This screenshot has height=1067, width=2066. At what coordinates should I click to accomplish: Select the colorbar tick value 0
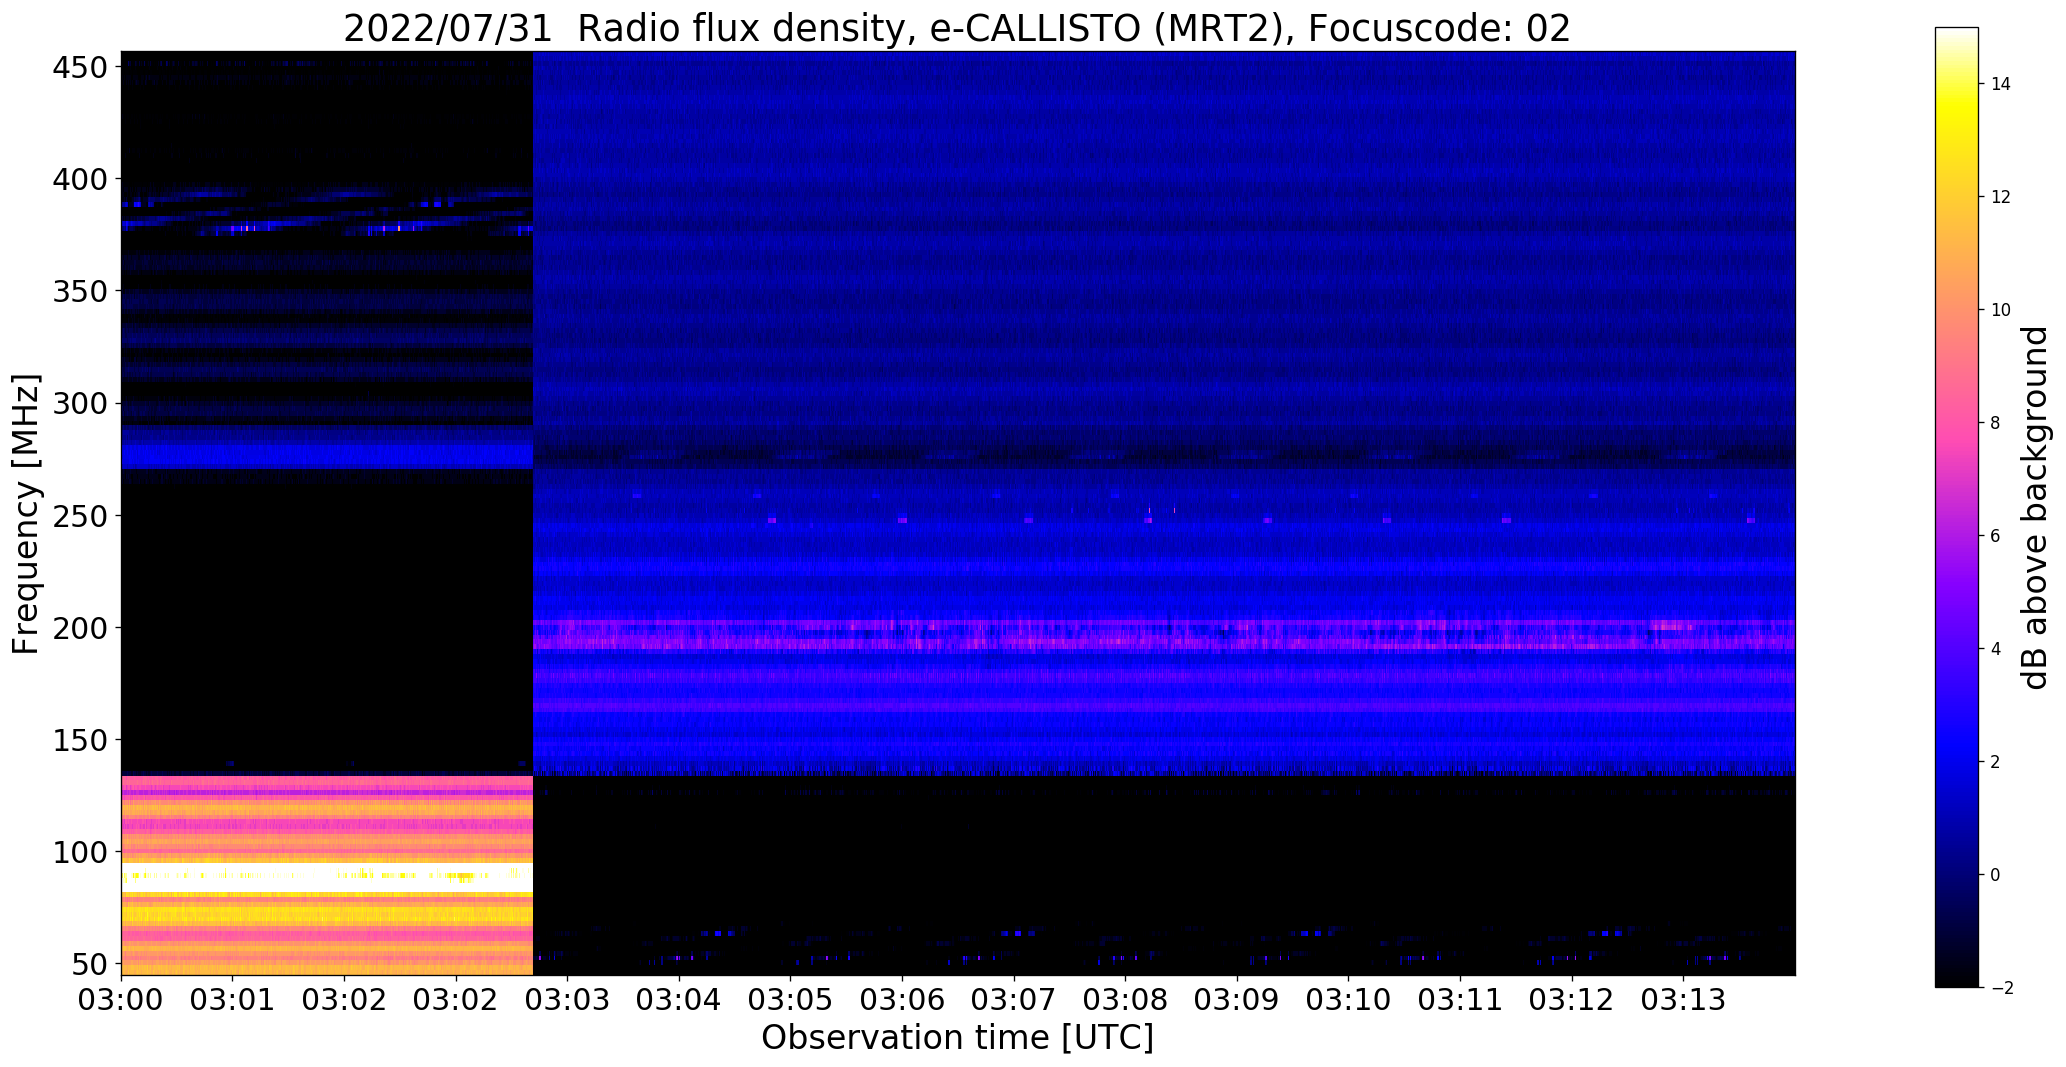(1996, 875)
